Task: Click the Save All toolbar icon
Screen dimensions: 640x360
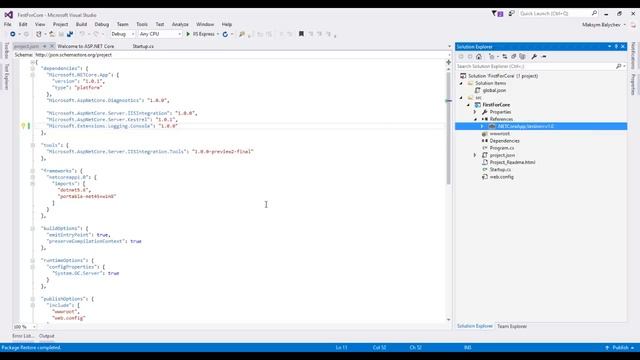Action: click(x=70, y=34)
